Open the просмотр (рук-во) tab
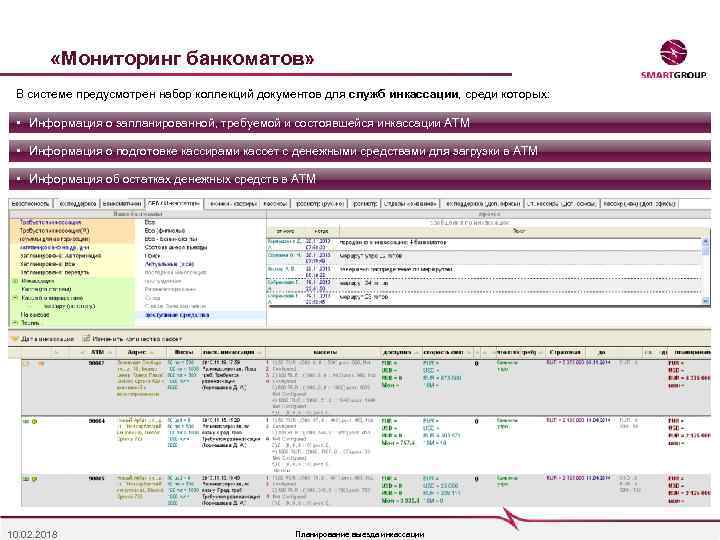Image resolution: width=720 pixels, height=540 pixels. [320, 203]
